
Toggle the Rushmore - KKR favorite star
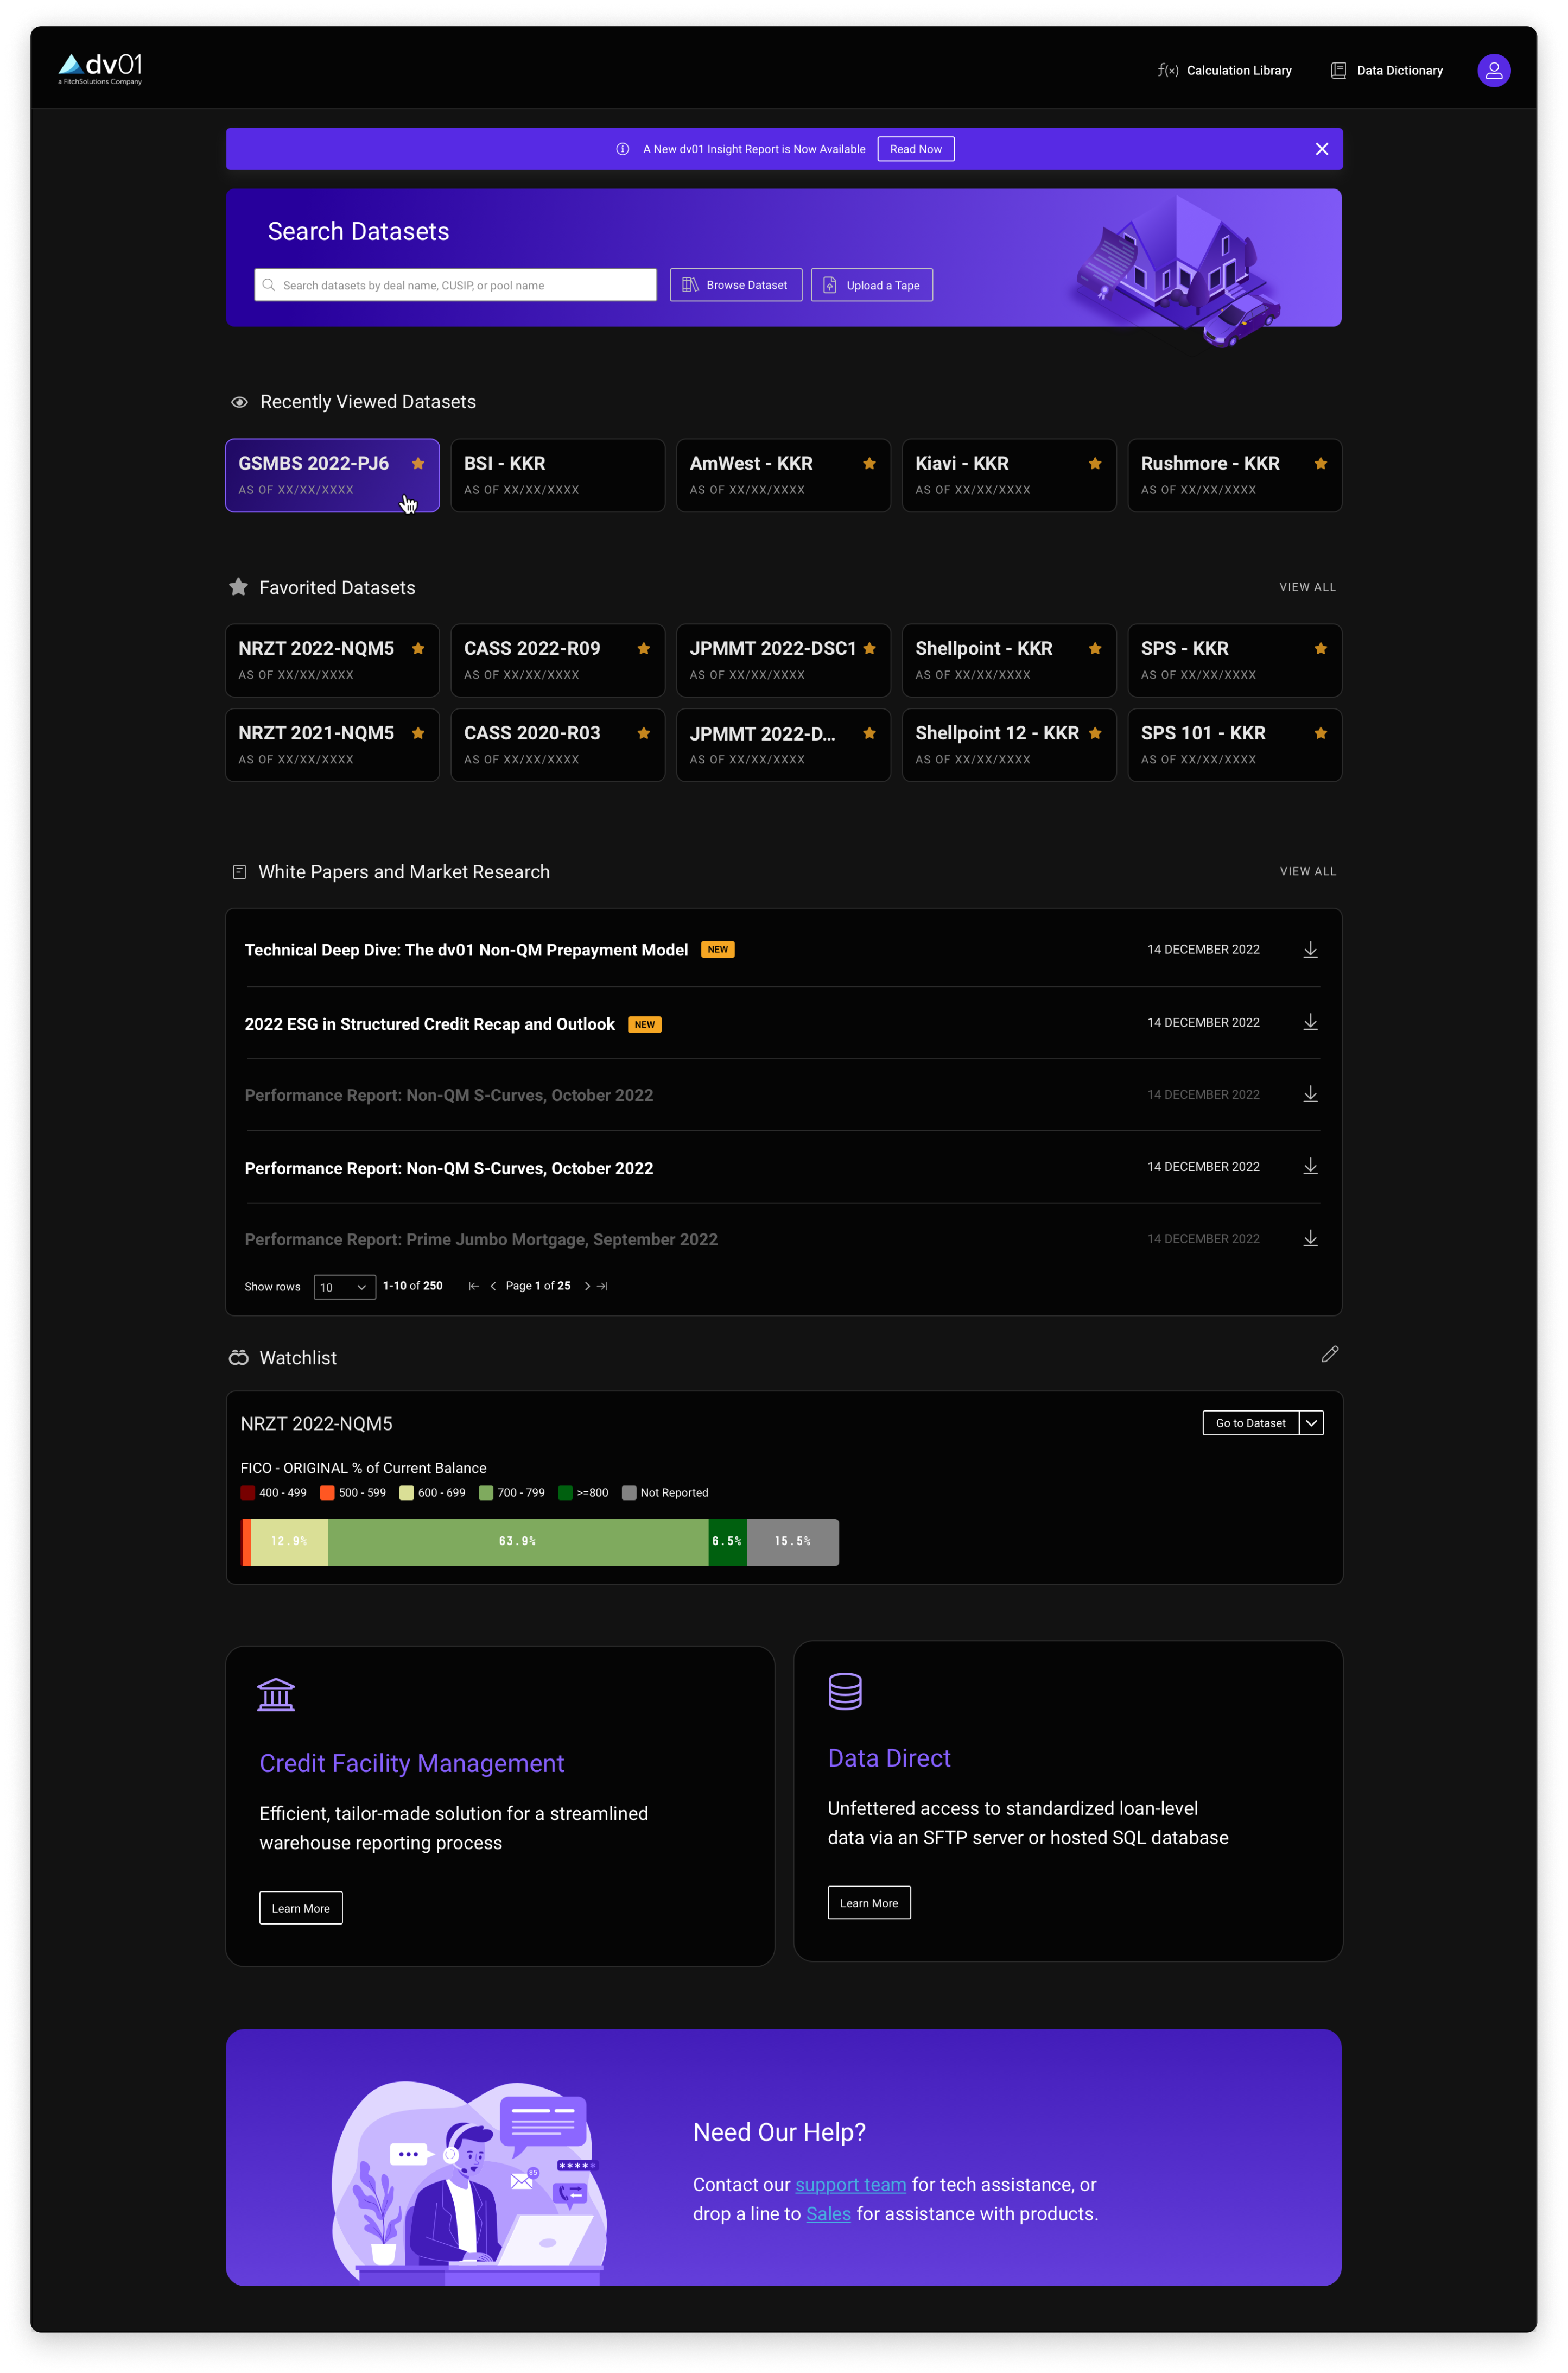pos(1320,463)
